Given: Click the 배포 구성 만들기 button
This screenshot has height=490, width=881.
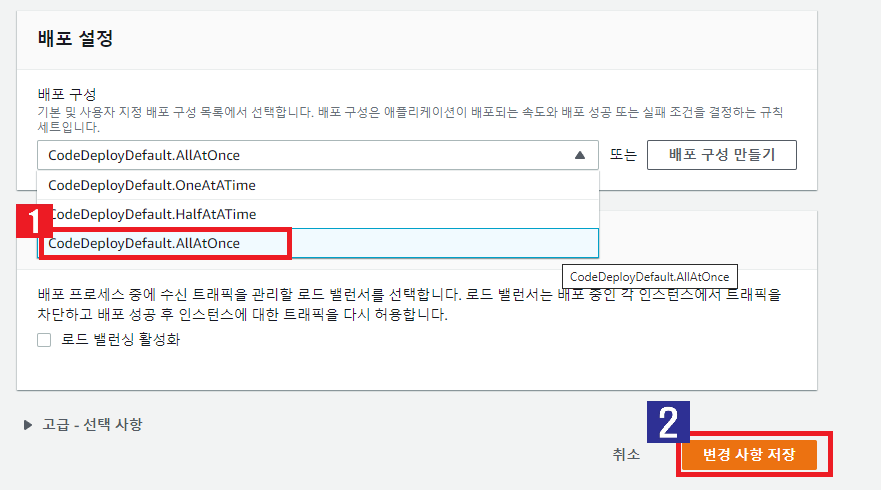Looking at the screenshot, I should coord(721,155).
